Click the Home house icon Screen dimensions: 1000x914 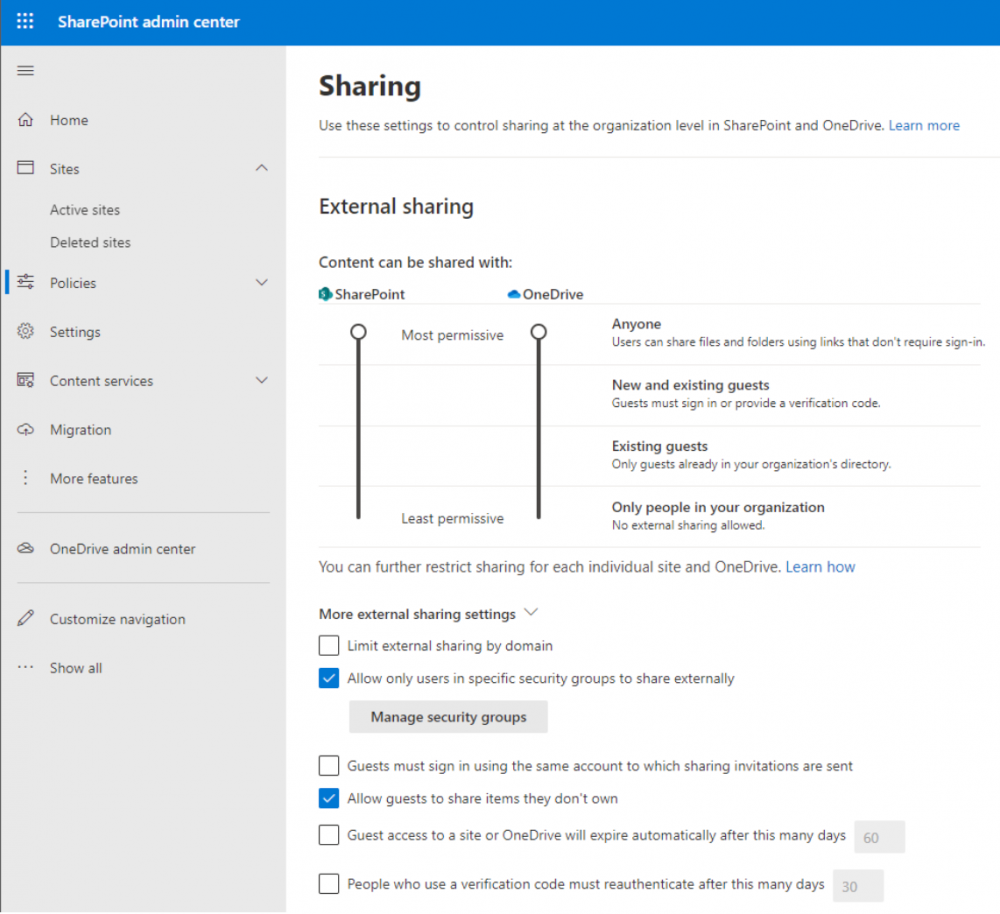(26, 119)
